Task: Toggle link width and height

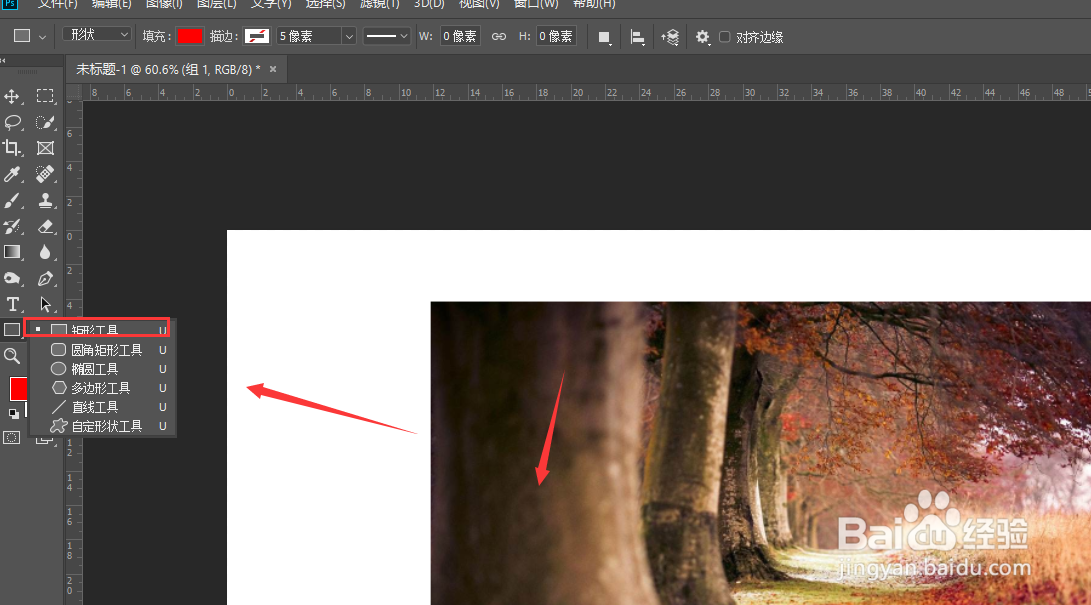Action: point(499,36)
